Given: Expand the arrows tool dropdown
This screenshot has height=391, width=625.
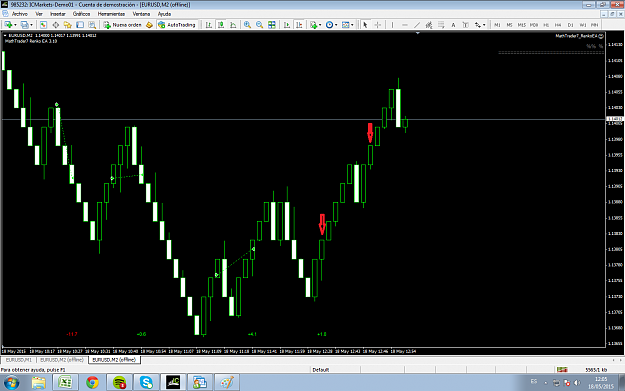Looking at the screenshot, I should (x=484, y=25).
